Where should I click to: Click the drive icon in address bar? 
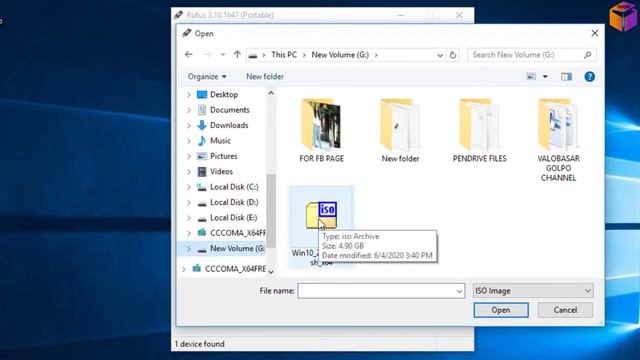click(253, 55)
